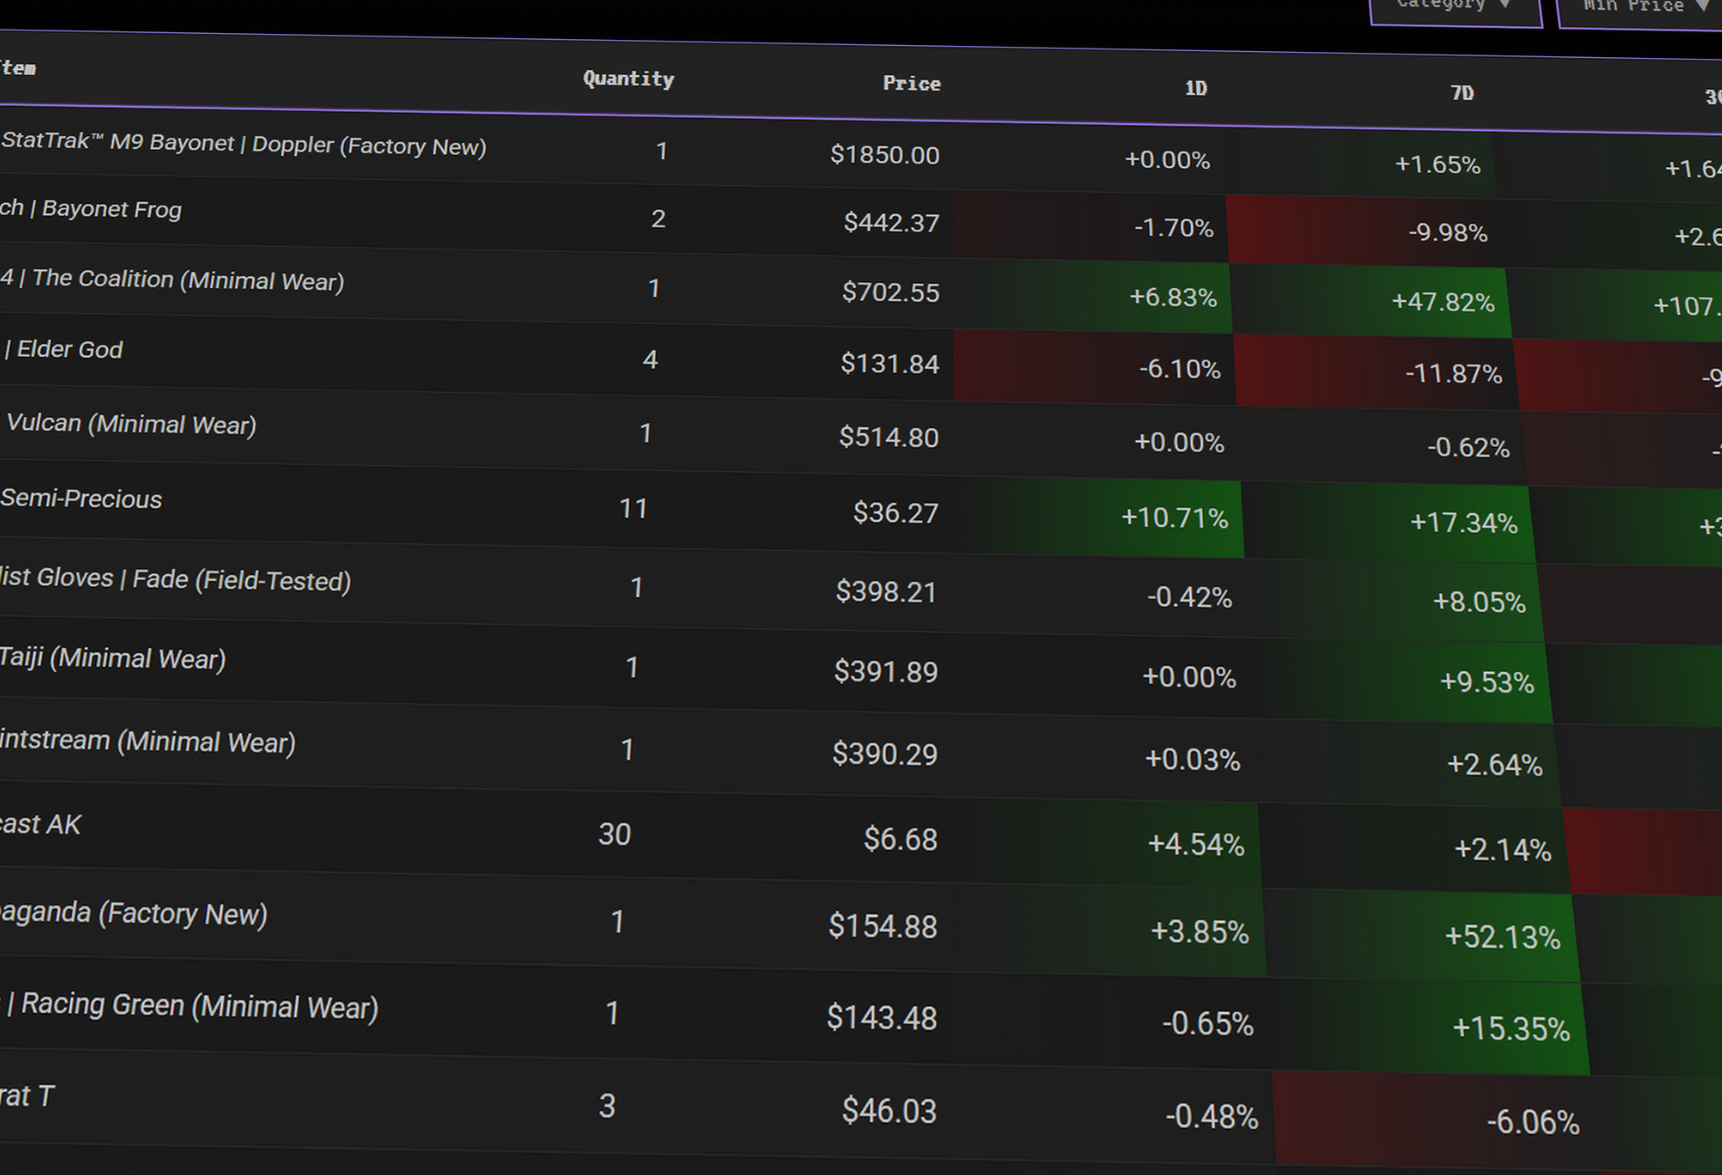The height and width of the screenshot is (1175, 1722).
Task: Sort by the 7D change column
Action: (1461, 93)
